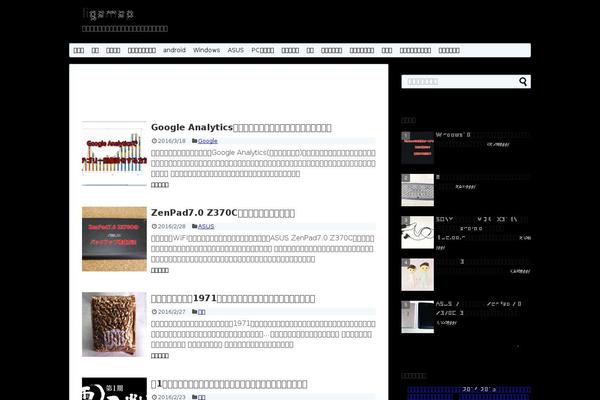Click the date text 2016/3/18

(x=171, y=141)
